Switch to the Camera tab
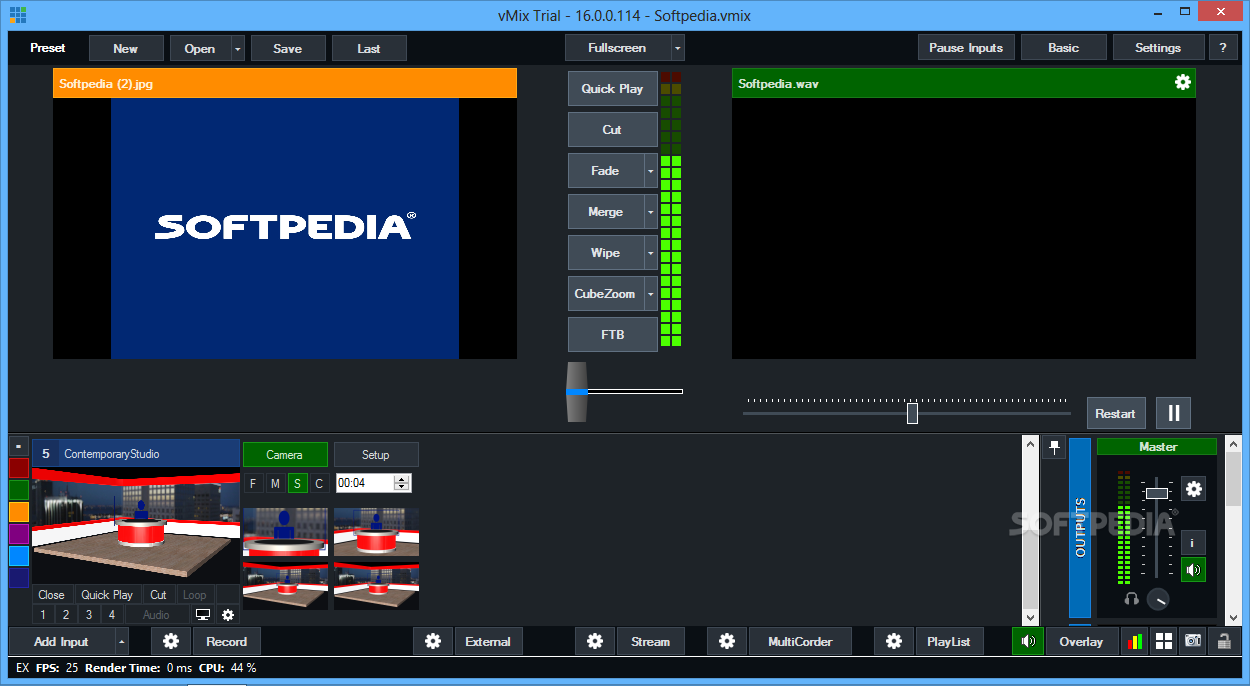Viewport: 1250px width, 686px height. click(x=285, y=455)
